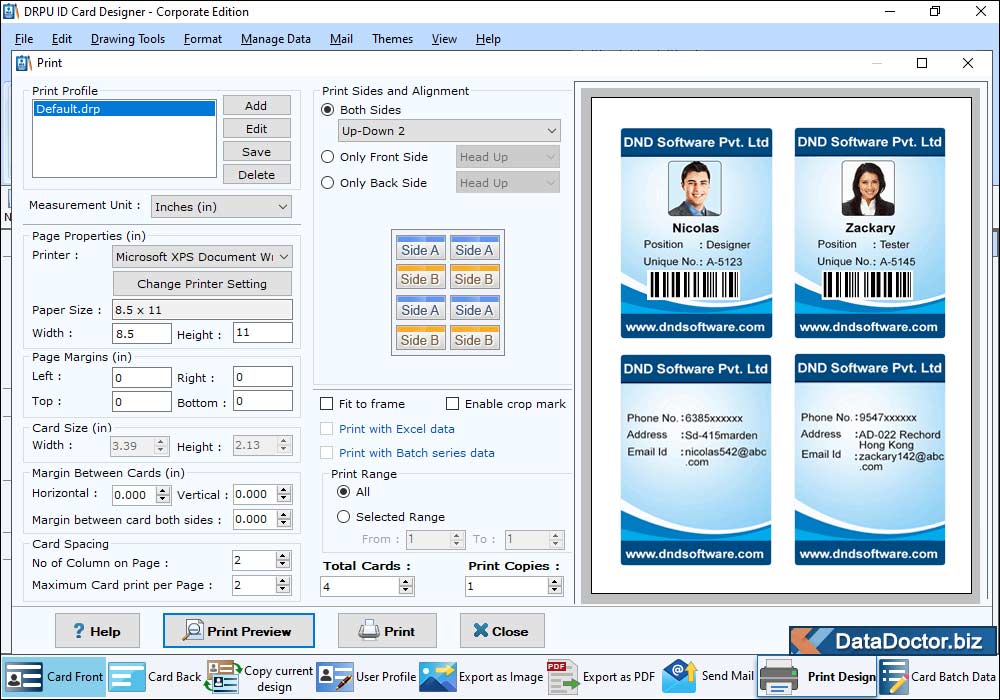Viewport: 1000px width, 700px height.
Task: Select the Both Sides radio button
Action: click(x=327, y=110)
